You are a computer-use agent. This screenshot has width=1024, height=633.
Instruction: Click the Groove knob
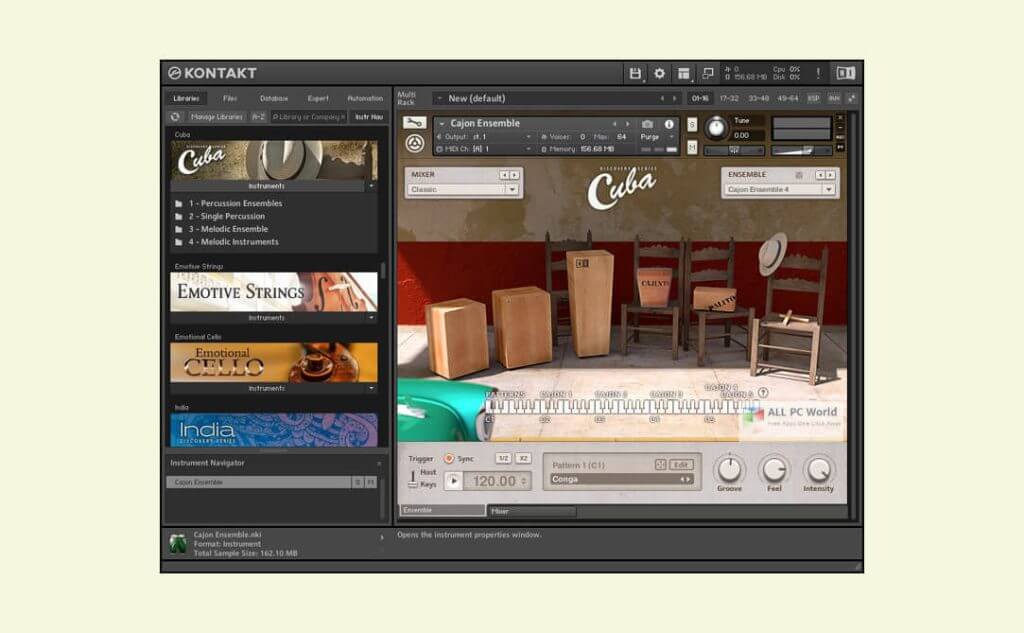click(729, 468)
